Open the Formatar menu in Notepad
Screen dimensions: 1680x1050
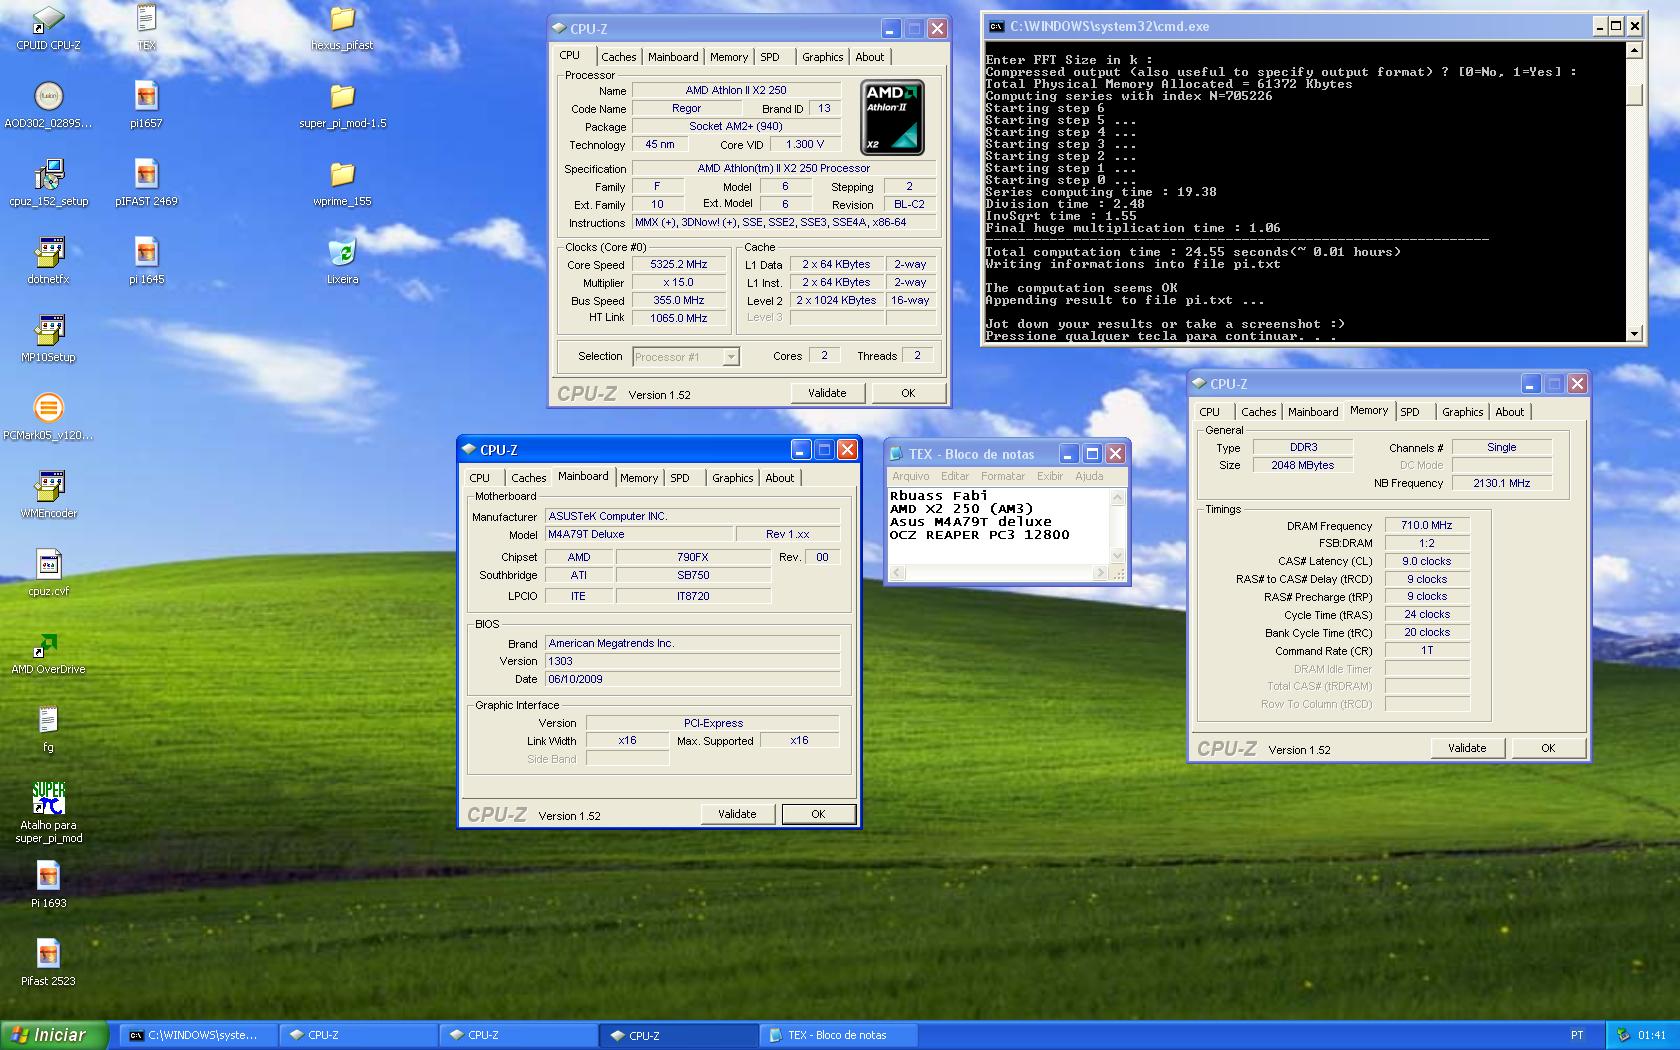[x=1002, y=476]
